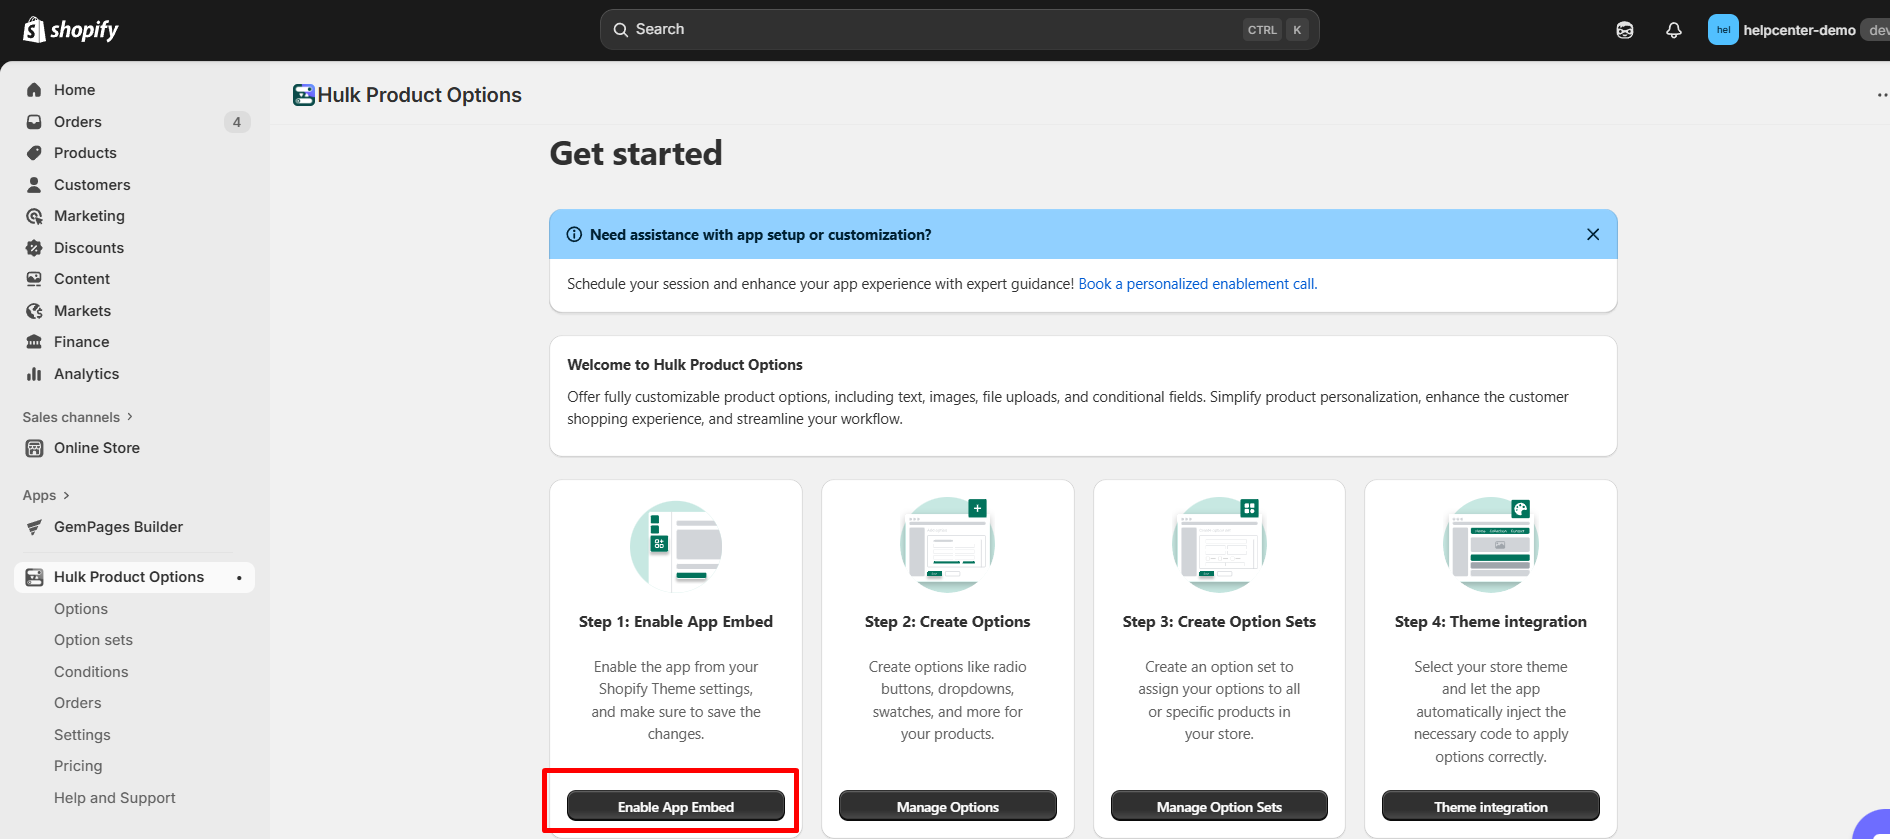Open Option sets submenu item
The width and height of the screenshot is (1890, 839).
pos(93,640)
